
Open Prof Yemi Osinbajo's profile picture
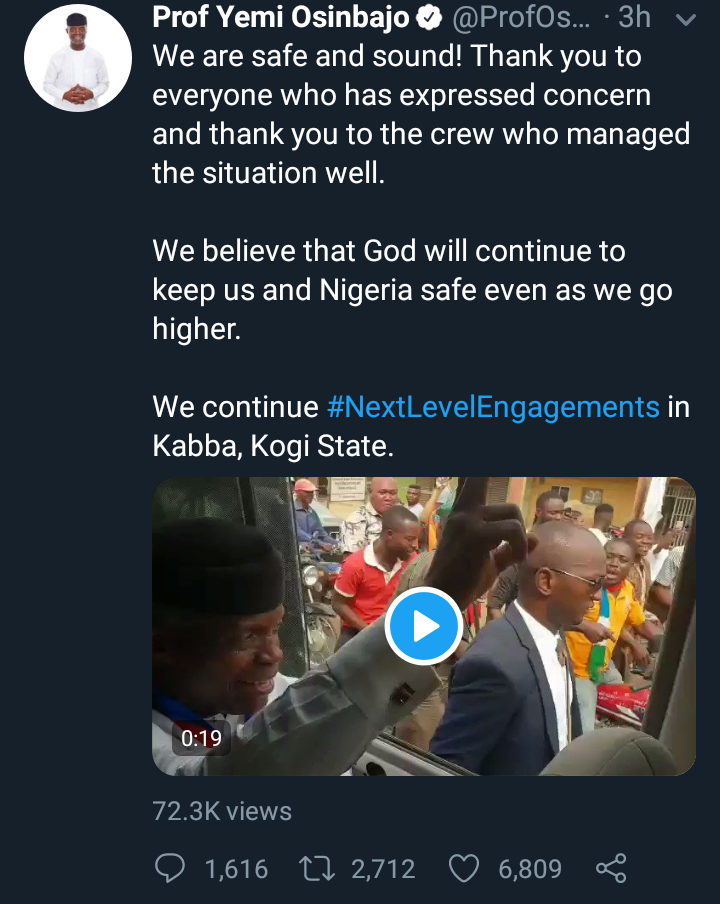[78, 65]
